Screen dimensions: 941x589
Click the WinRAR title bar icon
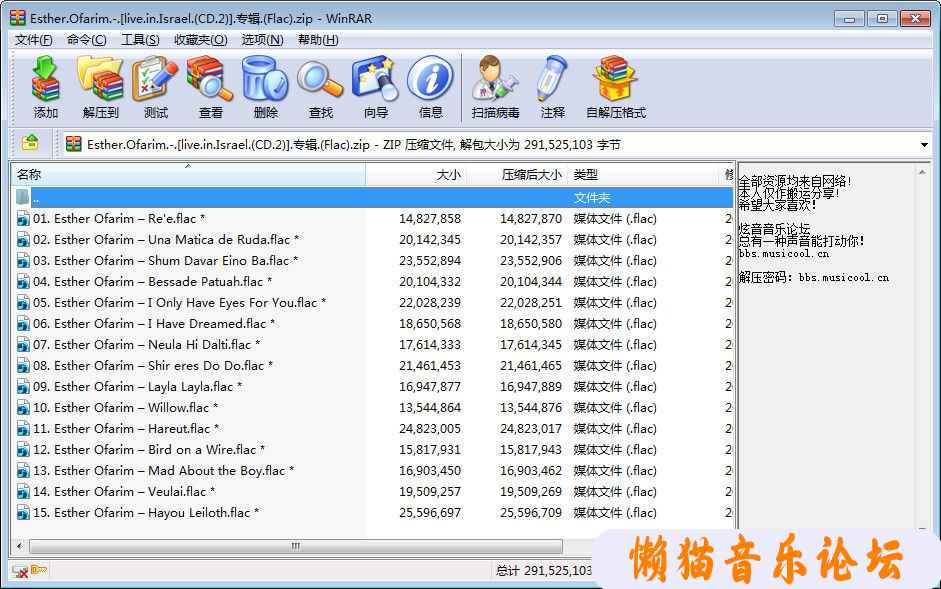(18, 18)
